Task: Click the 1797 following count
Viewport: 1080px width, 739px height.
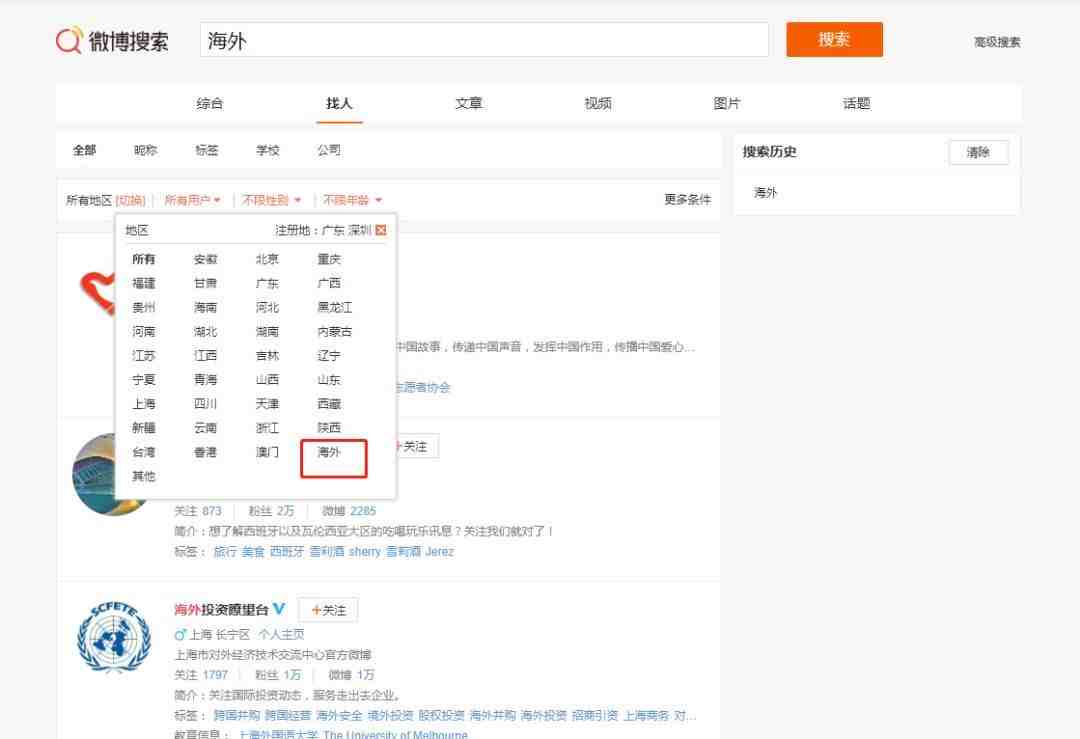Action: pyautogui.click(x=215, y=675)
